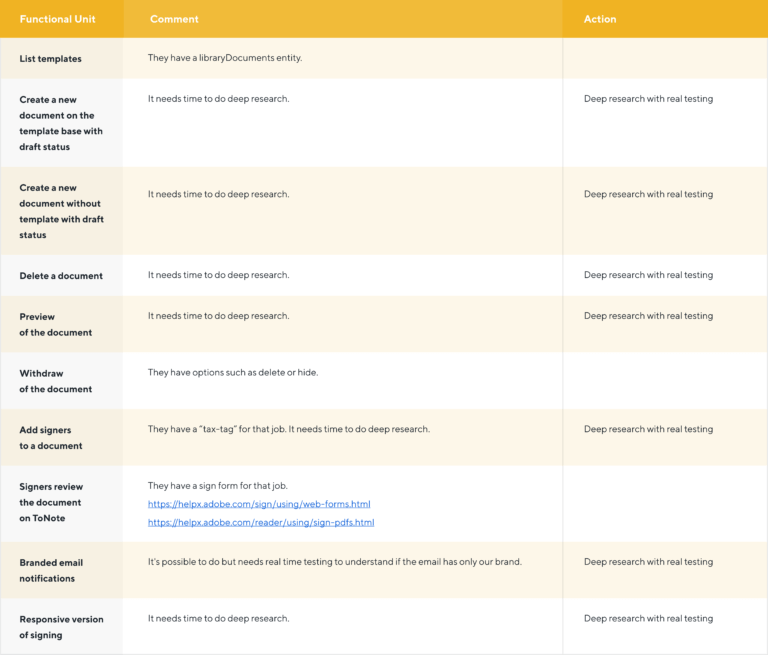Click the sign form comment text
The image size is (768, 655).
click(217, 486)
